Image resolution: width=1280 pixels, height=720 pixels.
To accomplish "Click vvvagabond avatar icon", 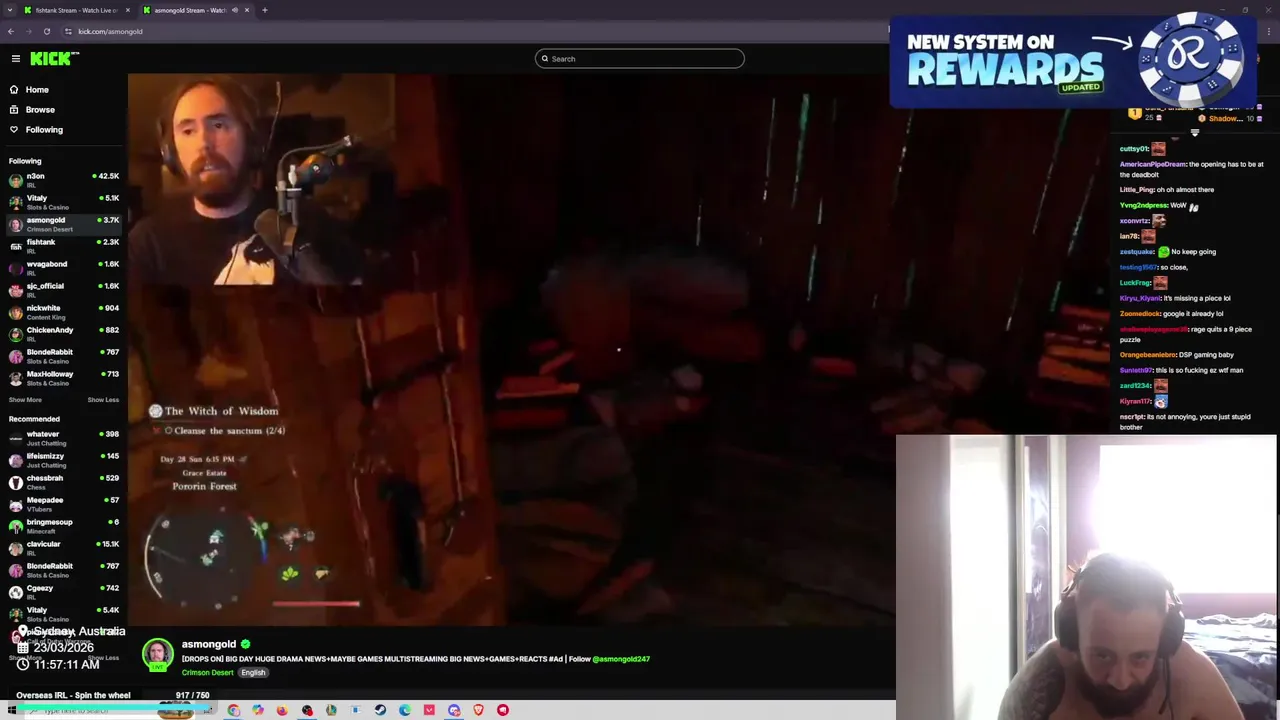I will tap(16, 269).
